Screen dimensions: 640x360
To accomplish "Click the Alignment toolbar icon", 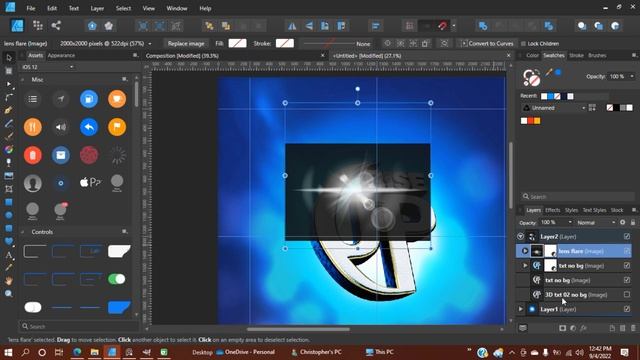I will coord(376,26).
